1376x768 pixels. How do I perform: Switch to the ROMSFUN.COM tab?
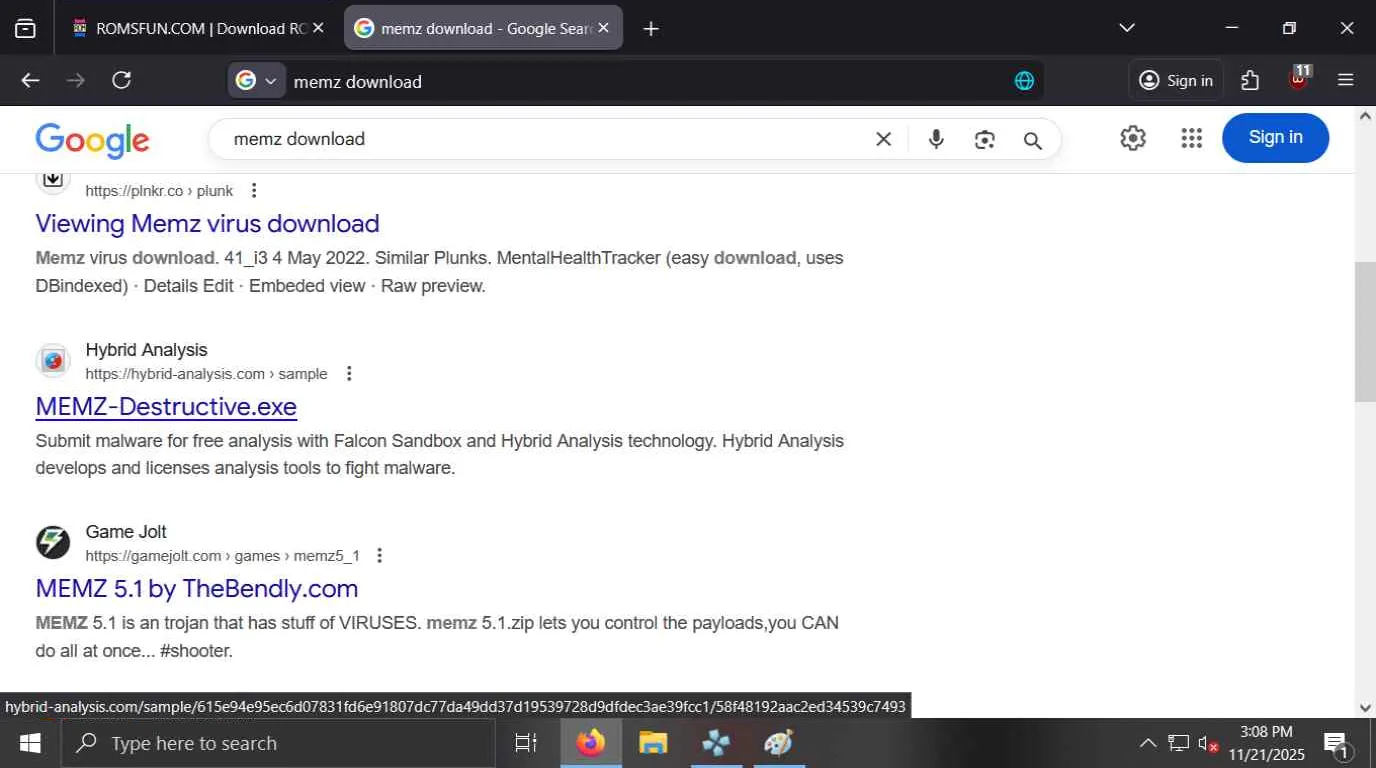pyautogui.click(x=199, y=28)
